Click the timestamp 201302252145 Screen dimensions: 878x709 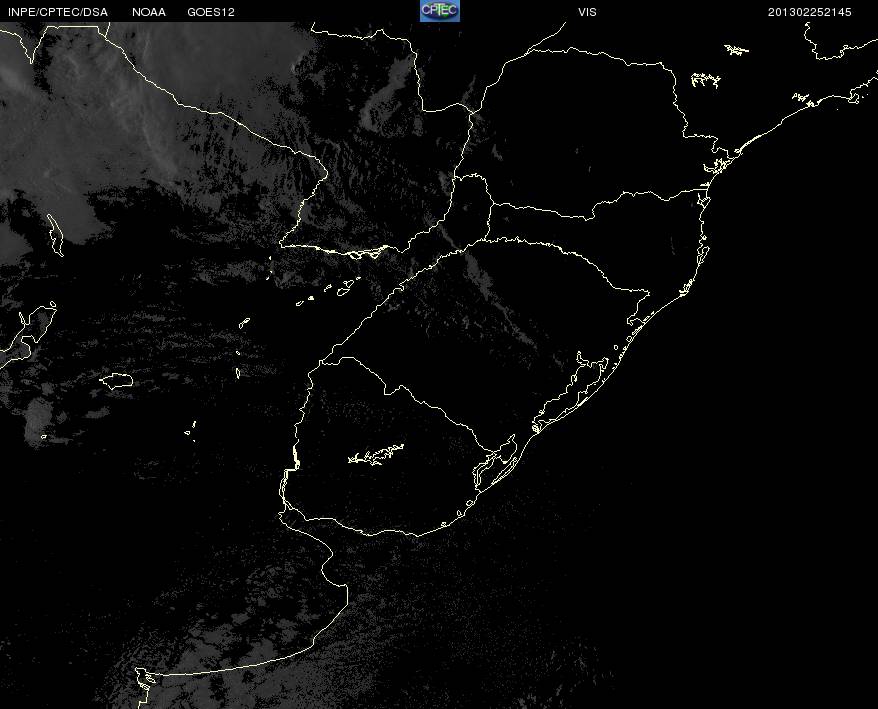click(x=809, y=12)
